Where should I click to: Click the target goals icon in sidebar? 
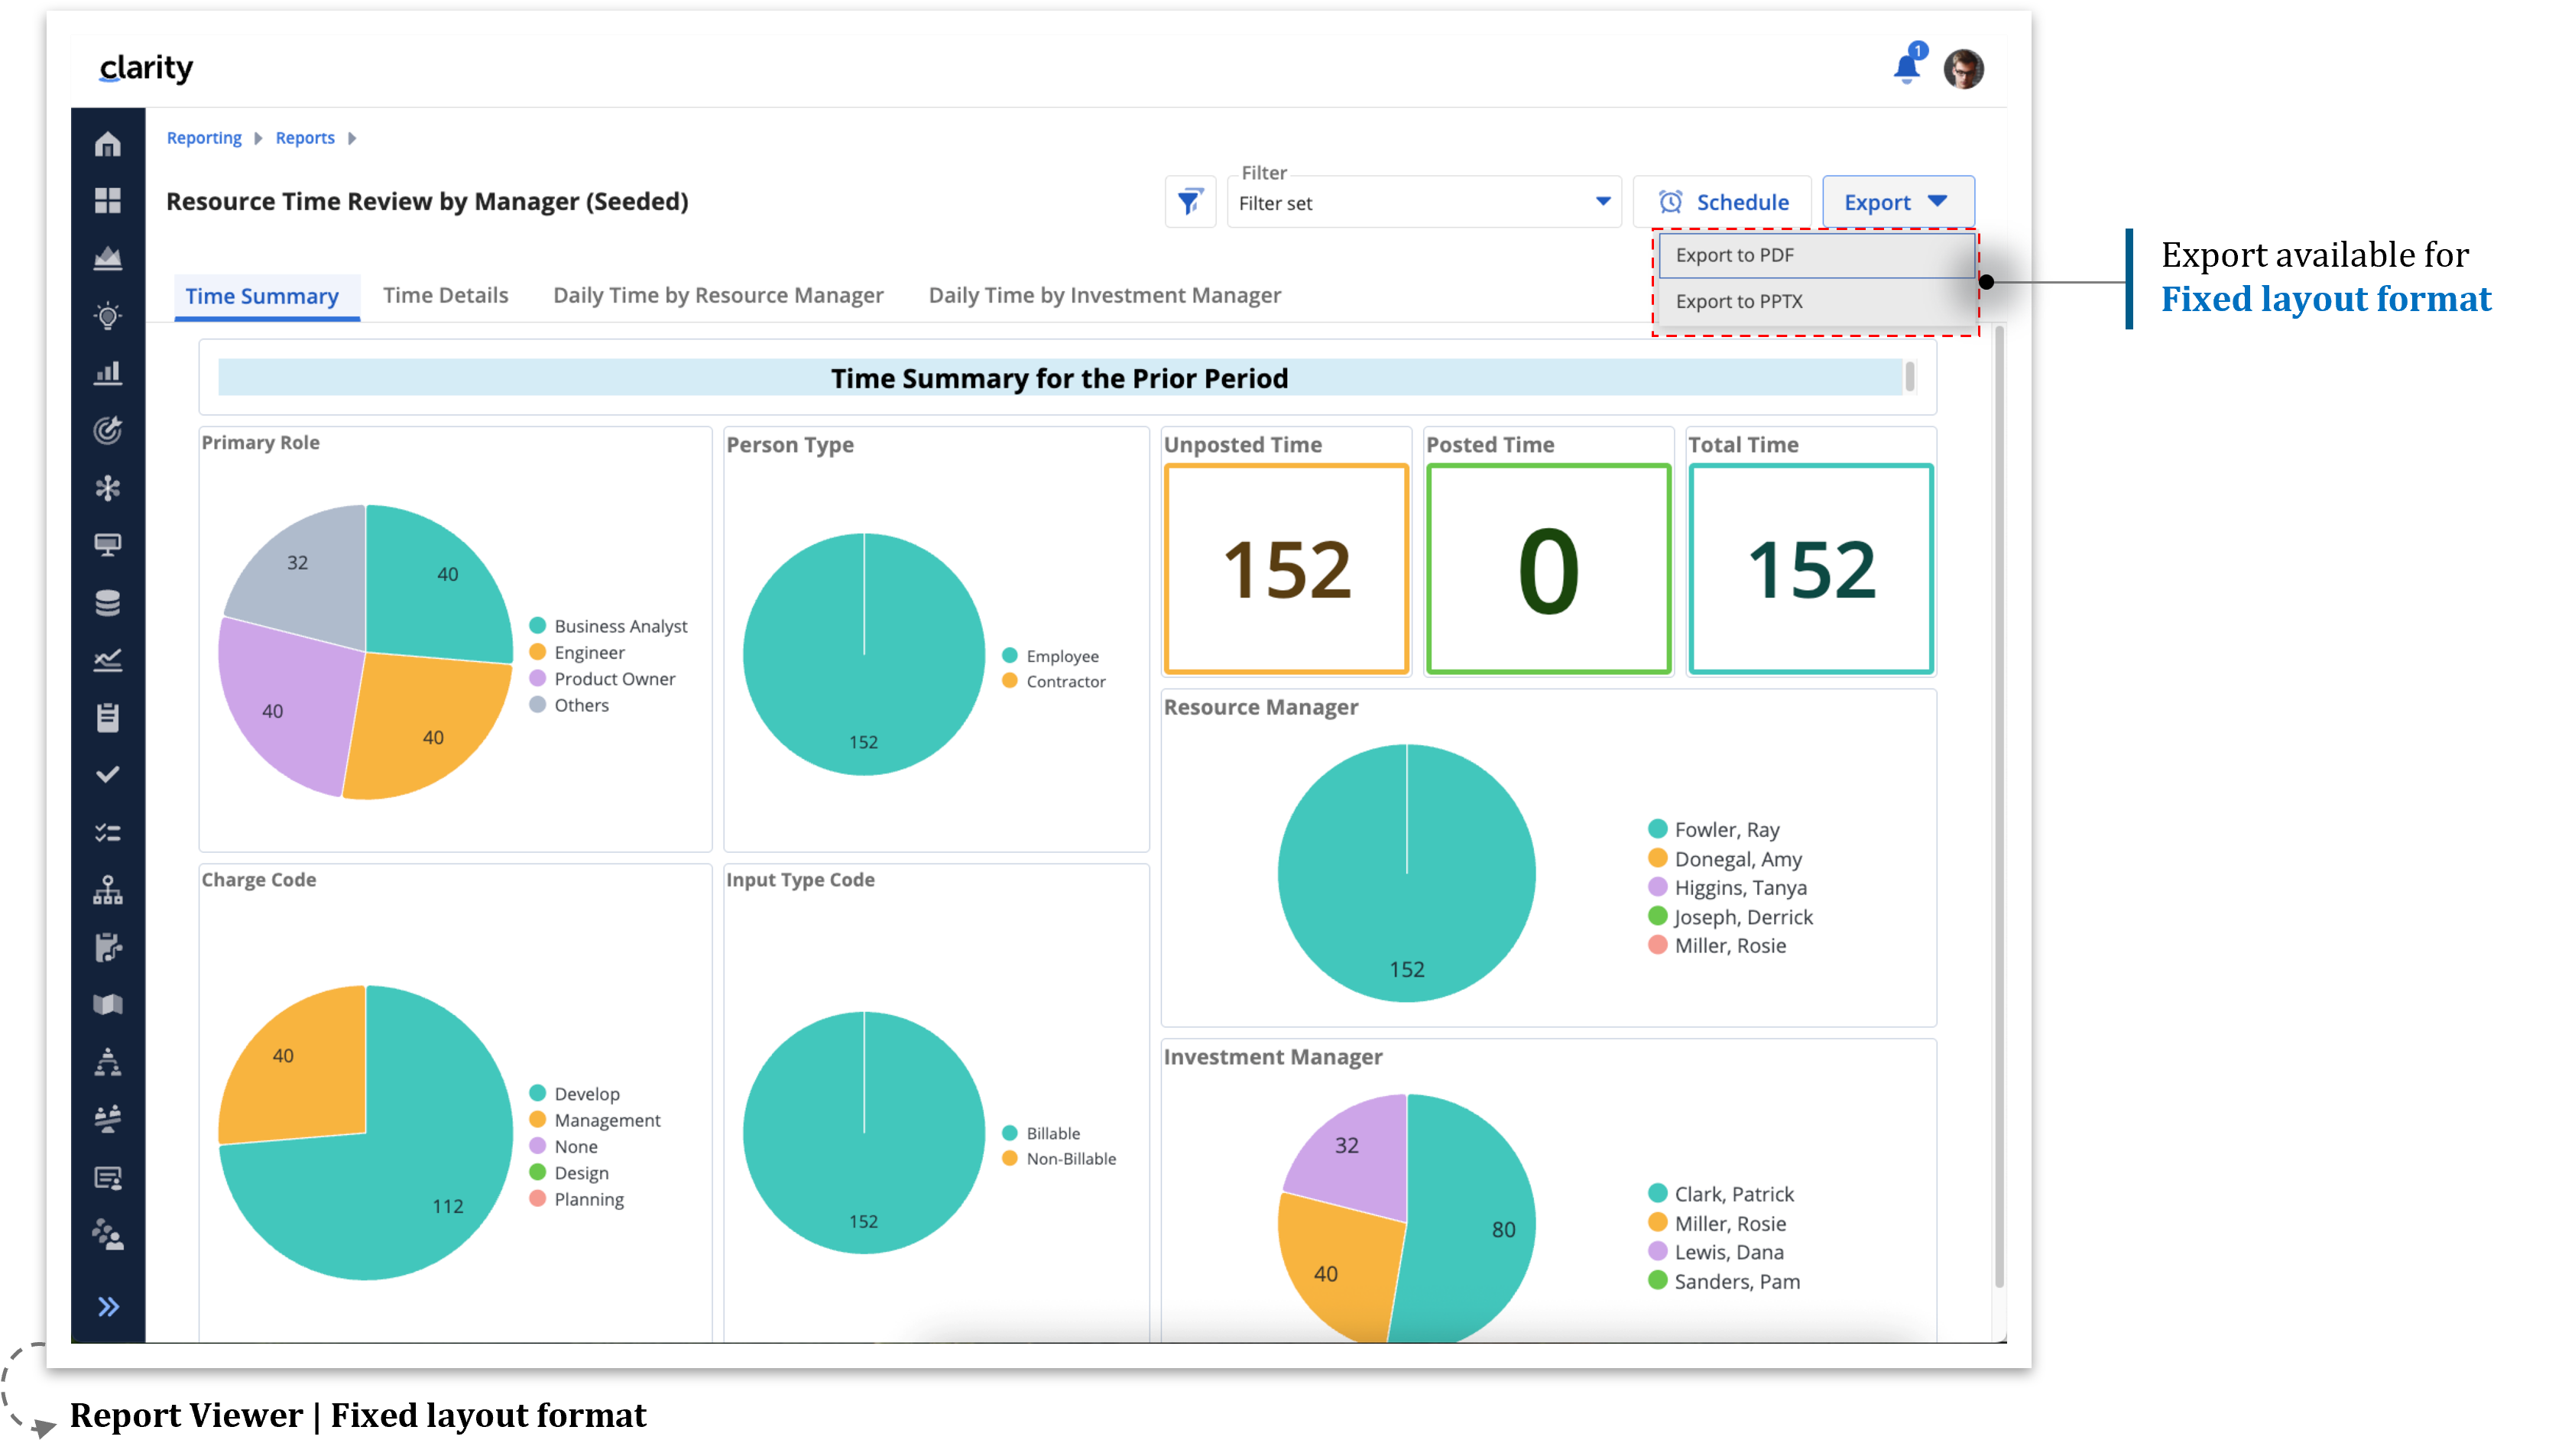(108, 430)
